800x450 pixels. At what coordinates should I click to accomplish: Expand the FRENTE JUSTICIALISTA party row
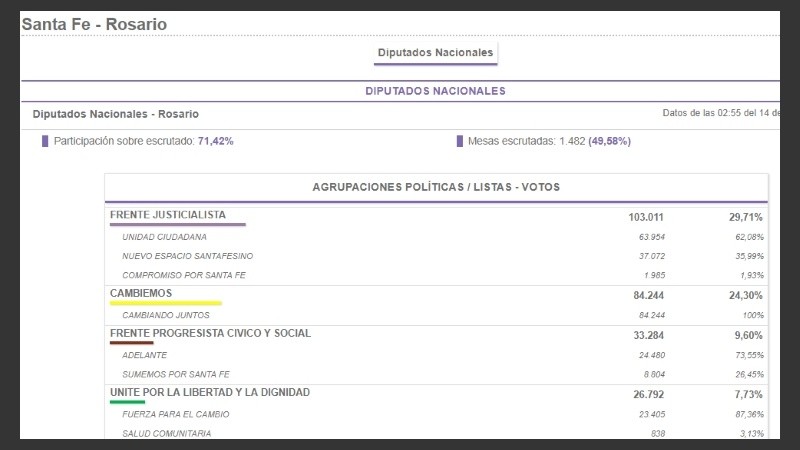coord(168,215)
